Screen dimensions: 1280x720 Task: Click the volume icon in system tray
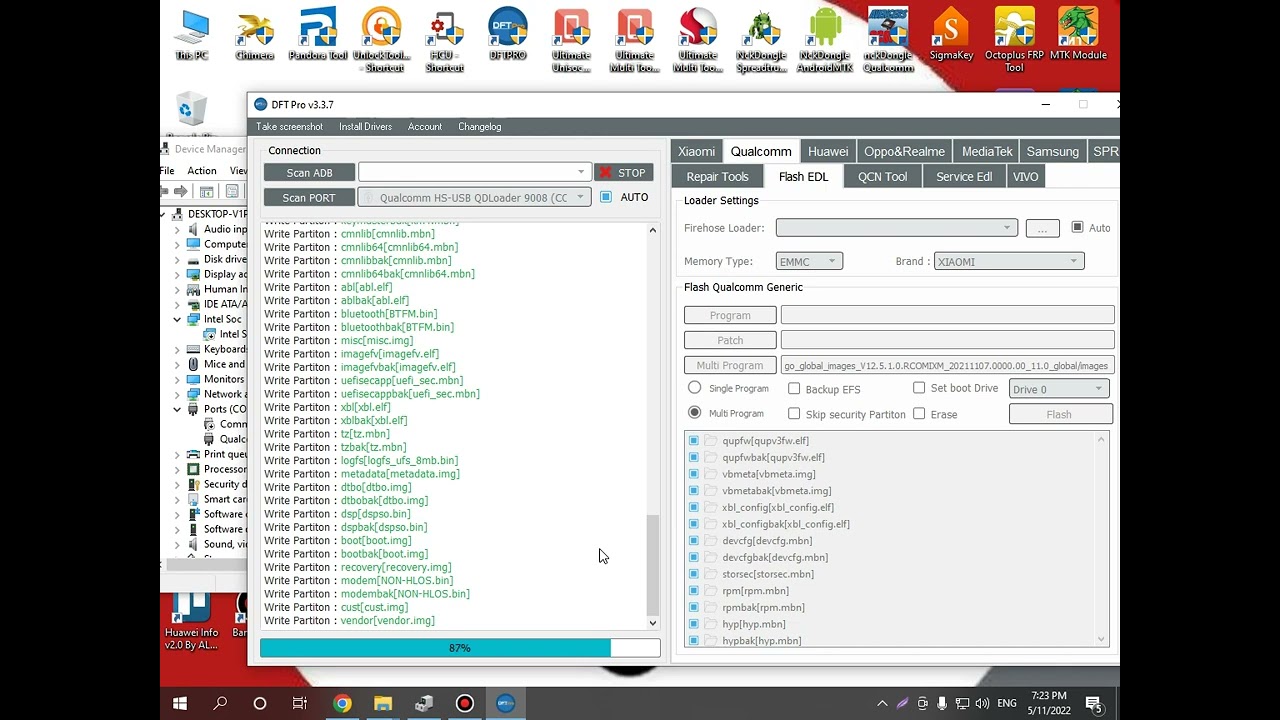click(x=982, y=704)
